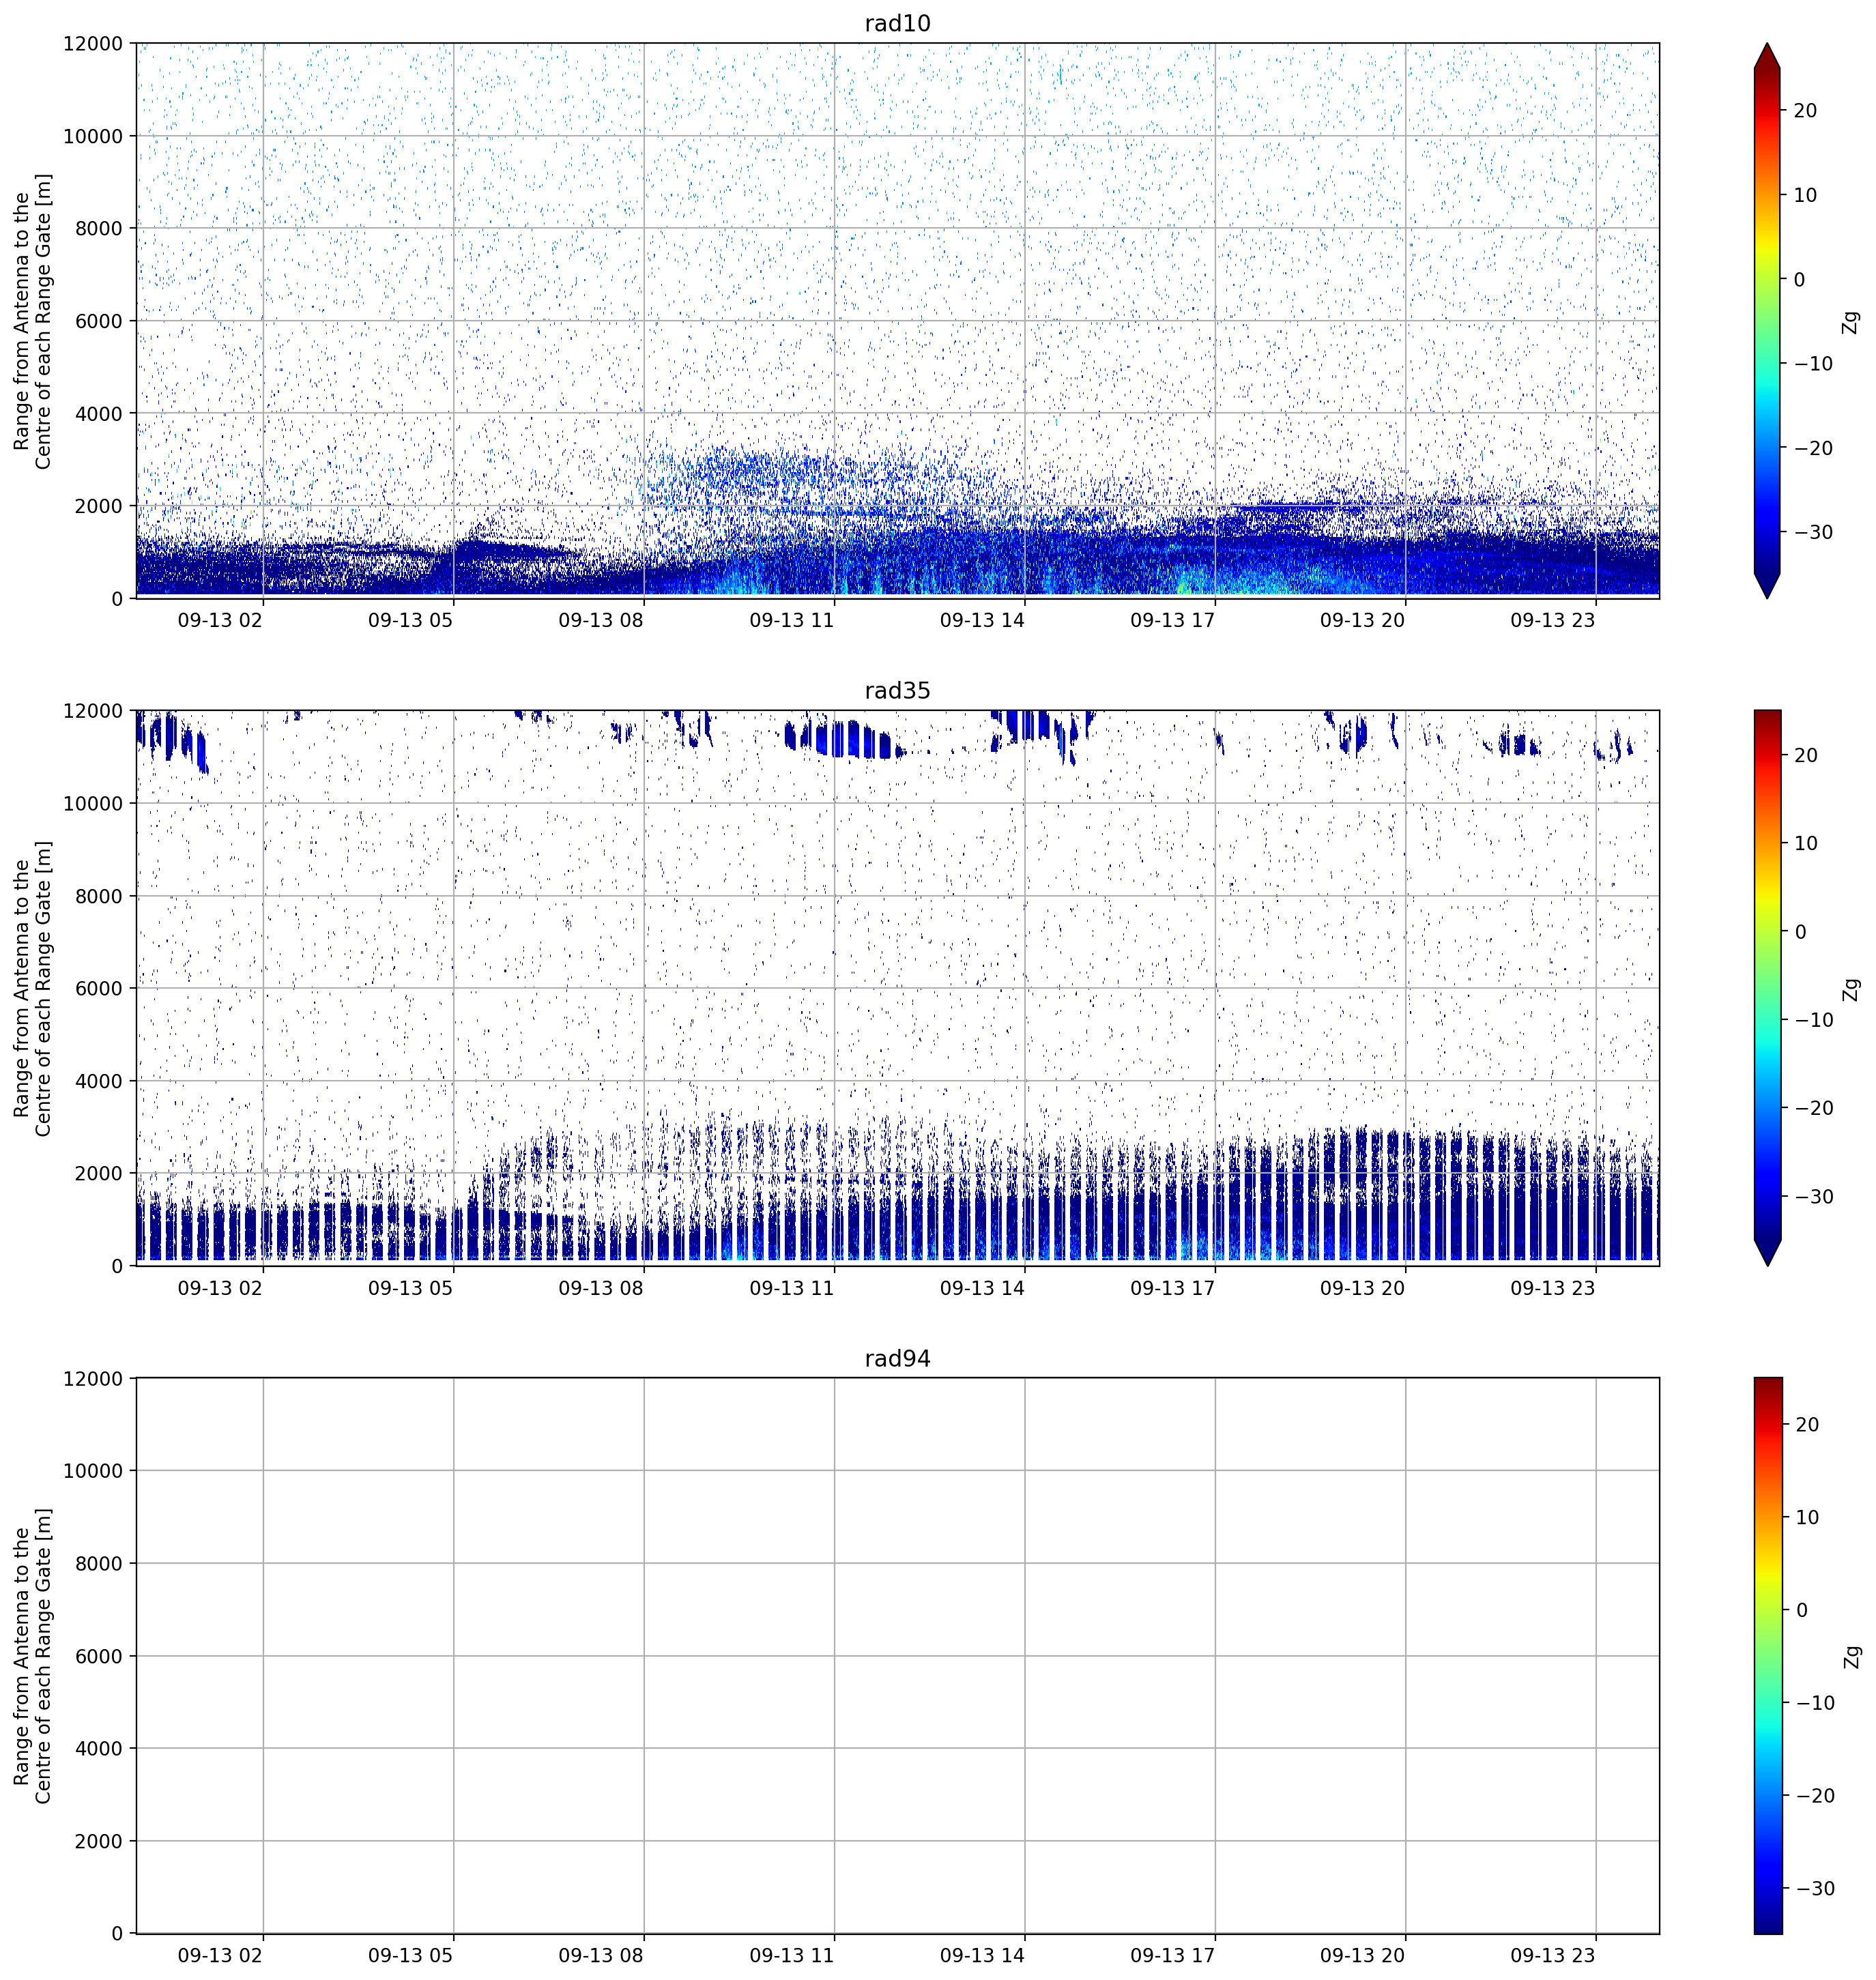Click the 4000 y-tick on rad94
1876x1980 pixels.
99,1749
